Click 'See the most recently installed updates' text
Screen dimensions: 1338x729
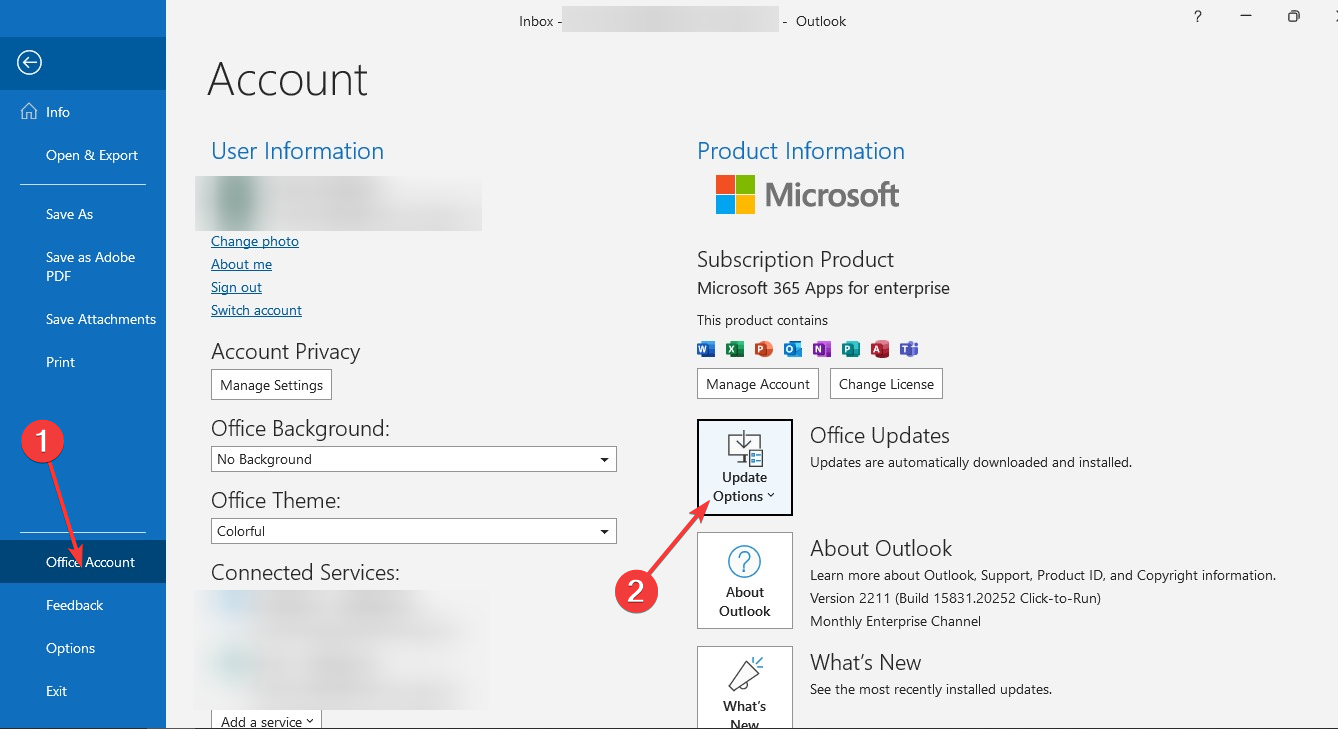[x=931, y=689]
